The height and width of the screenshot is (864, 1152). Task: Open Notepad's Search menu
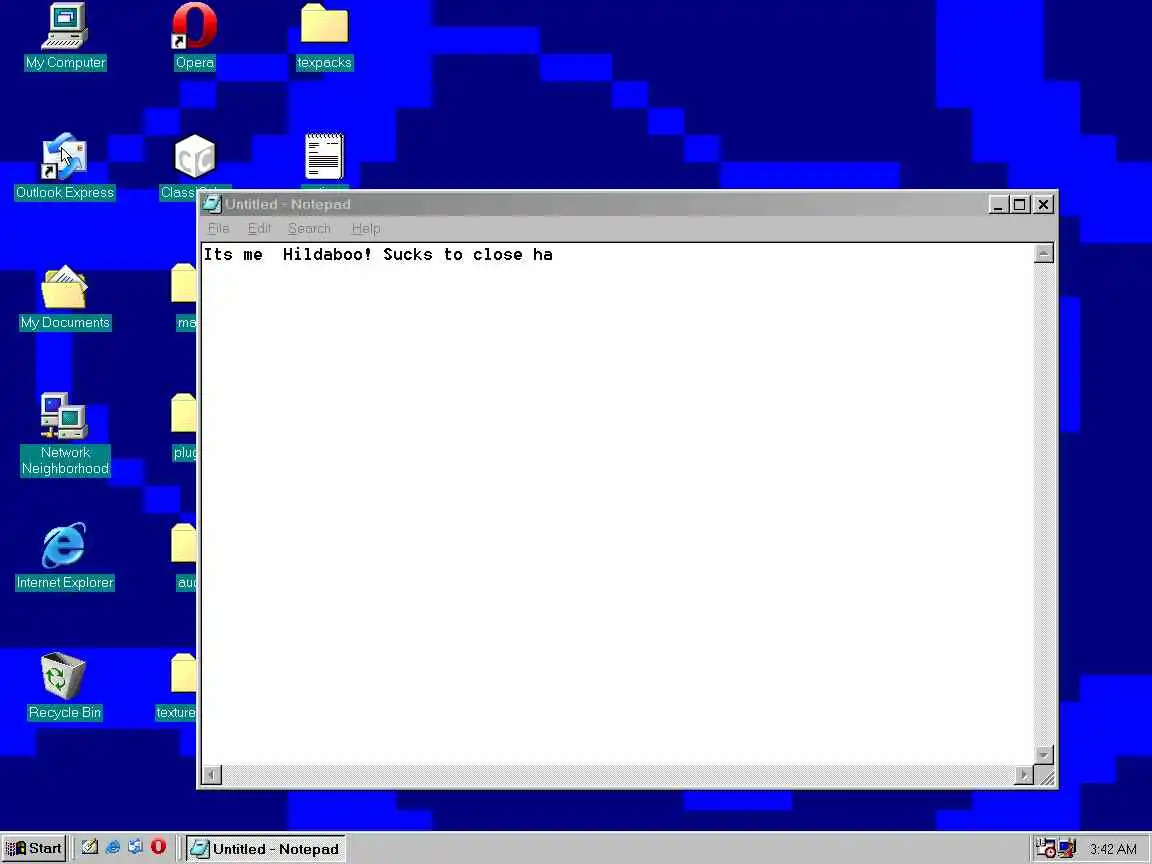(309, 228)
